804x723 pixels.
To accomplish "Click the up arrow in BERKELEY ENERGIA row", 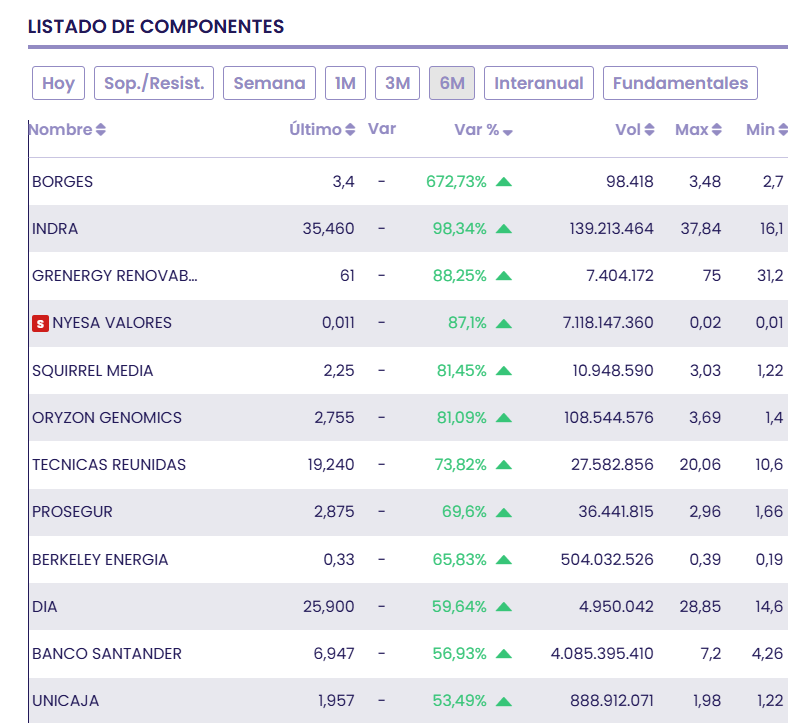I will (x=504, y=559).
